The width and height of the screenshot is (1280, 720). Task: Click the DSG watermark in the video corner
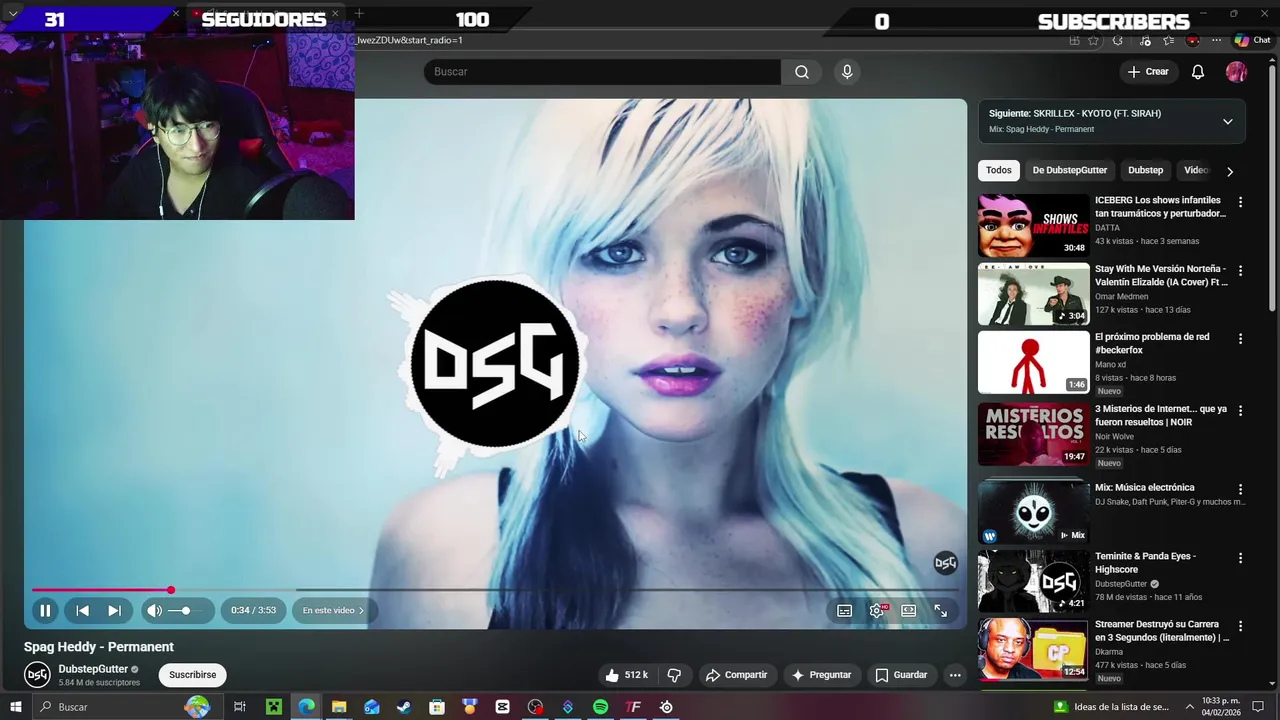[x=945, y=563]
